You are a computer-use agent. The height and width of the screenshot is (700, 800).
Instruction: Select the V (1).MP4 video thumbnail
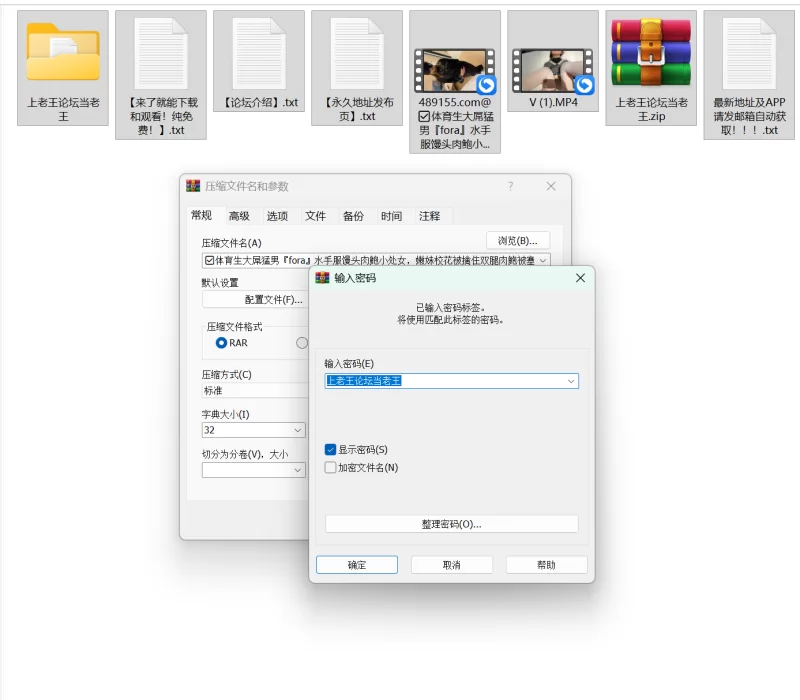553,71
